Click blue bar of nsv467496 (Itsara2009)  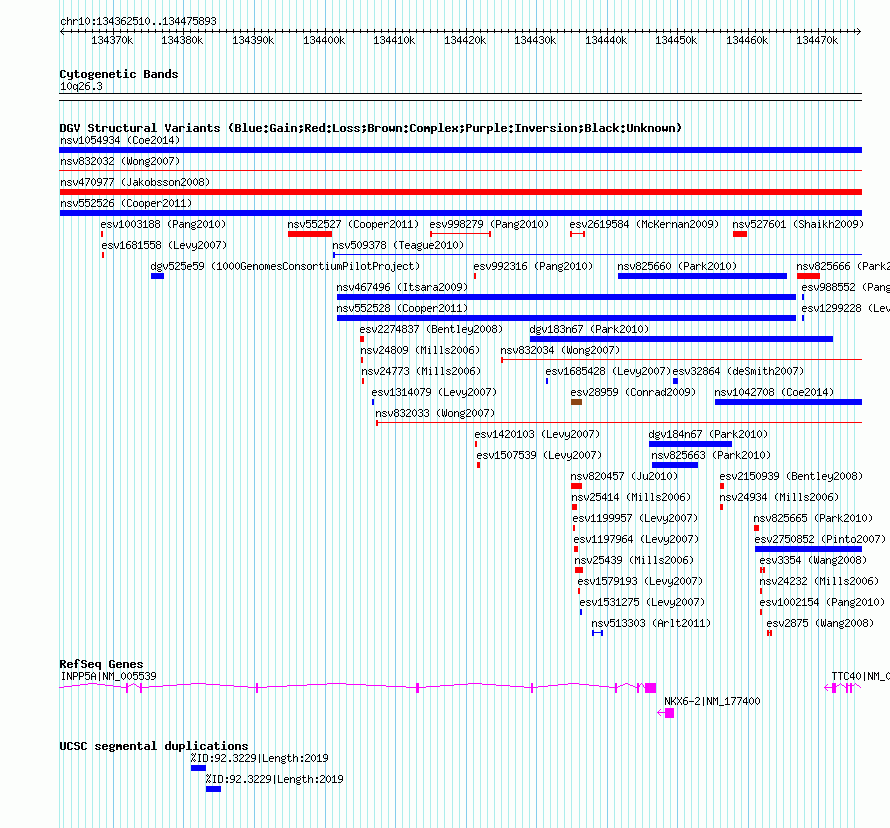tap(566, 297)
